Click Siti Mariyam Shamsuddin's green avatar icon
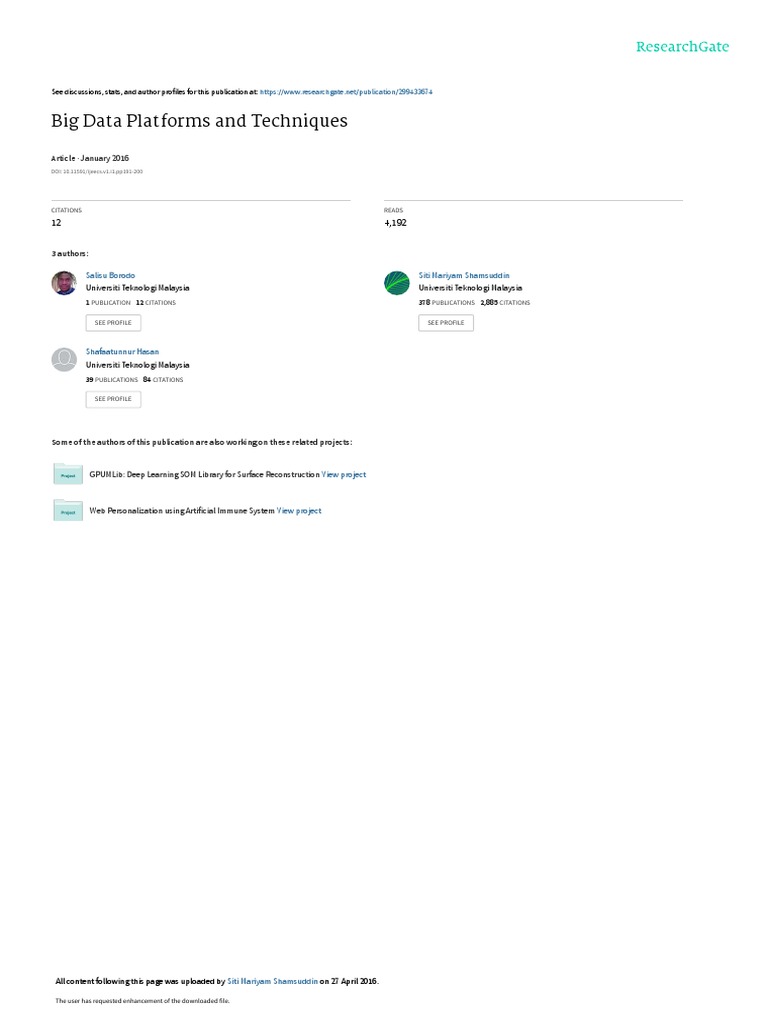The width and height of the screenshot is (768, 1024). coord(396,283)
